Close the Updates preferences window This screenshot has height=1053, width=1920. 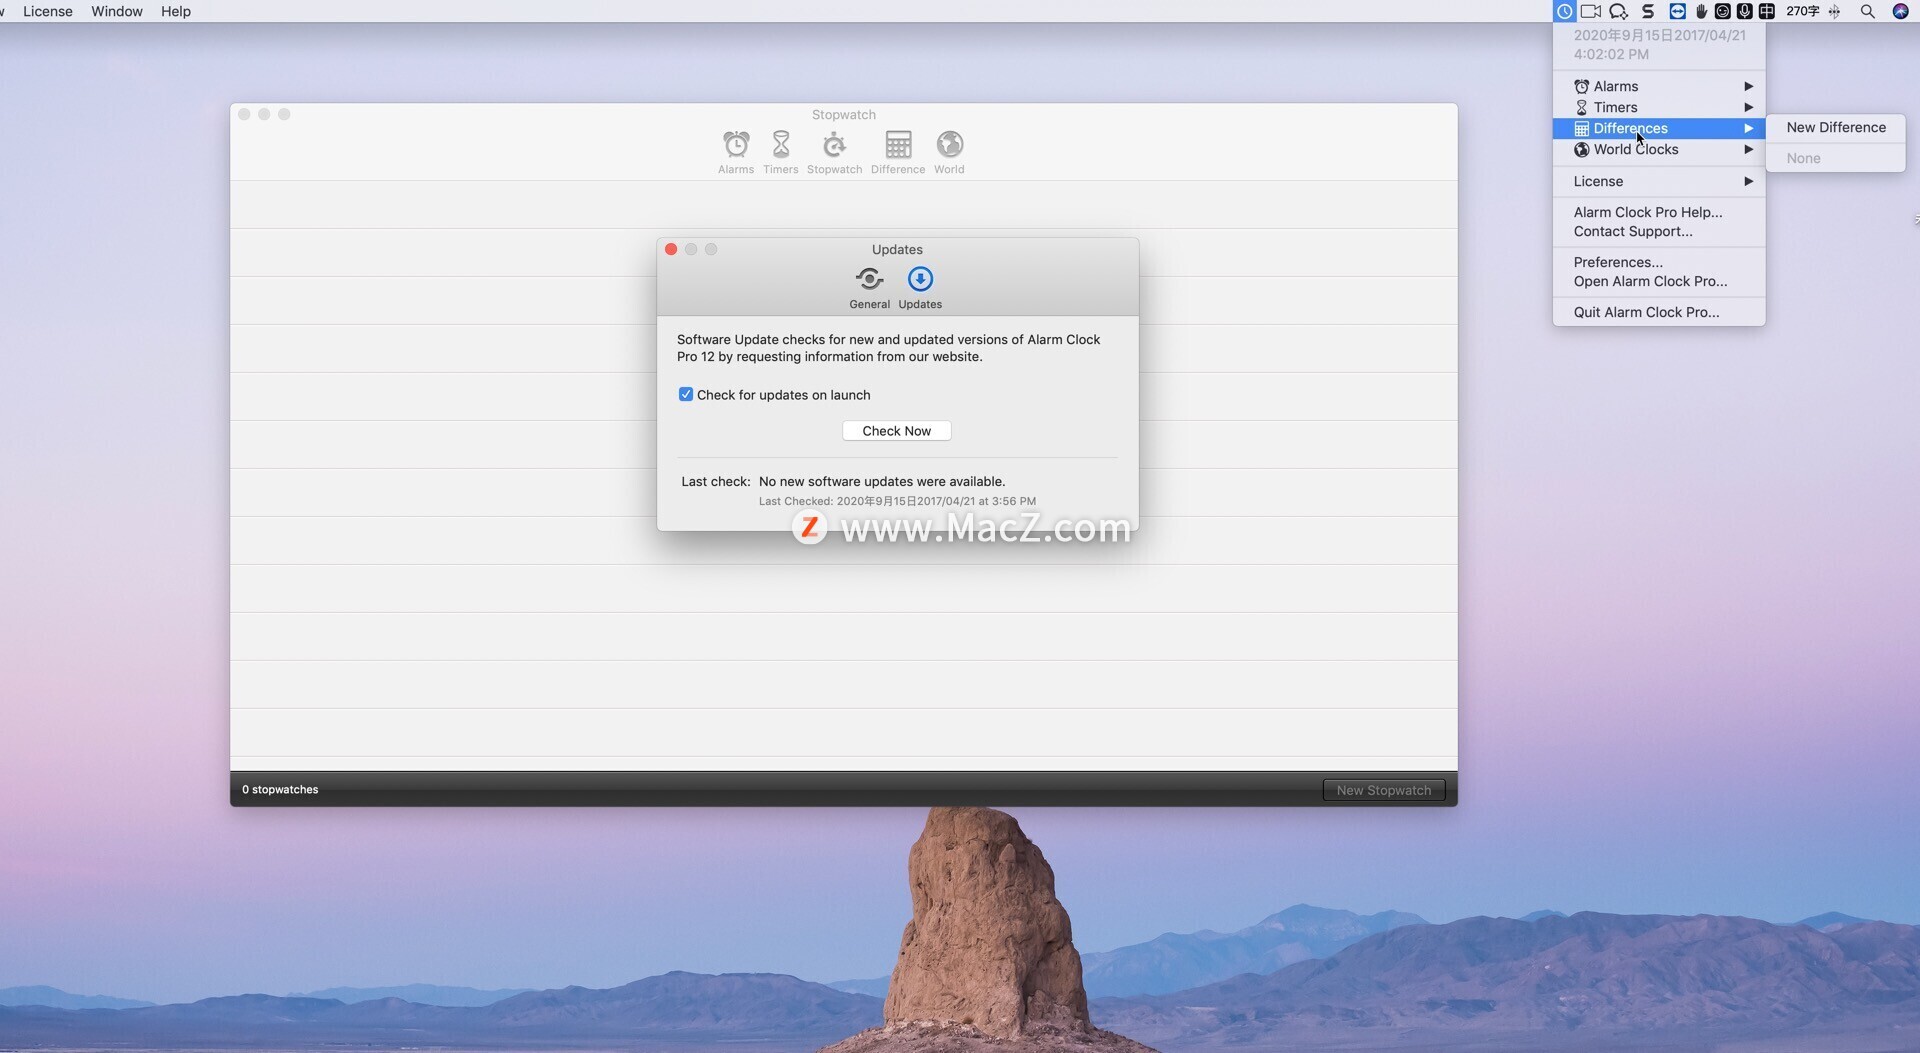pos(671,249)
